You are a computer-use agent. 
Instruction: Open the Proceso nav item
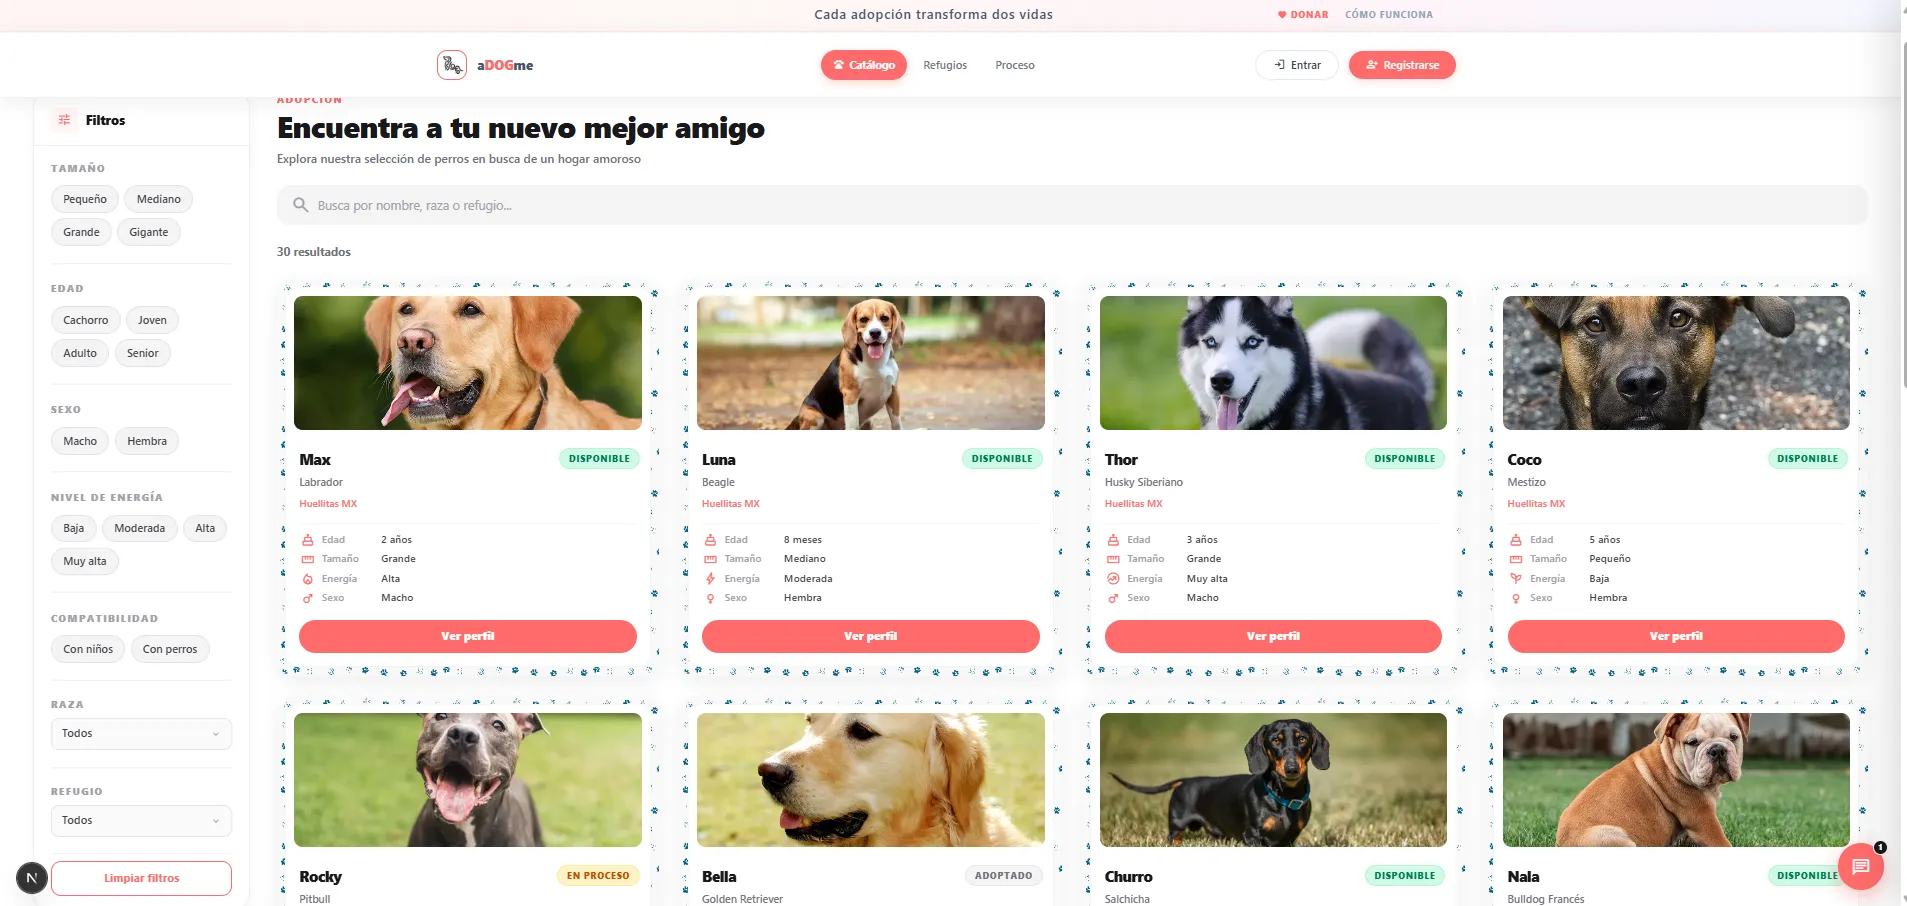(x=1015, y=65)
